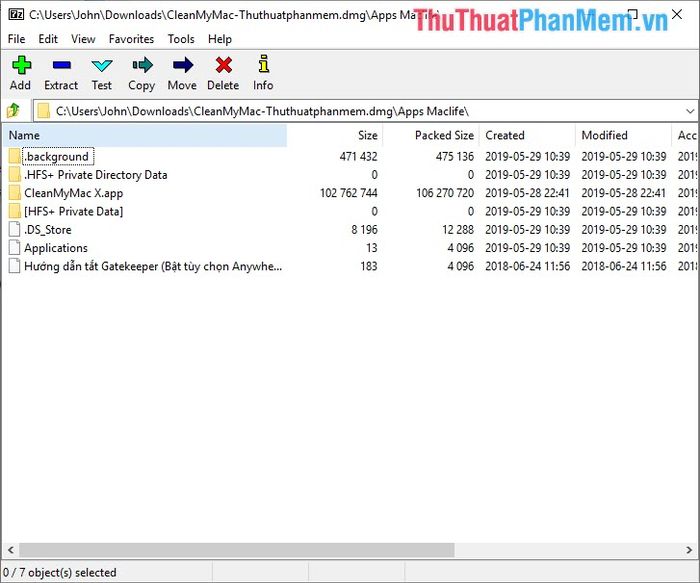The width and height of the screenshot is (700, 583).
Task: Click the Move toolbar icon
Action: (182, 66)
